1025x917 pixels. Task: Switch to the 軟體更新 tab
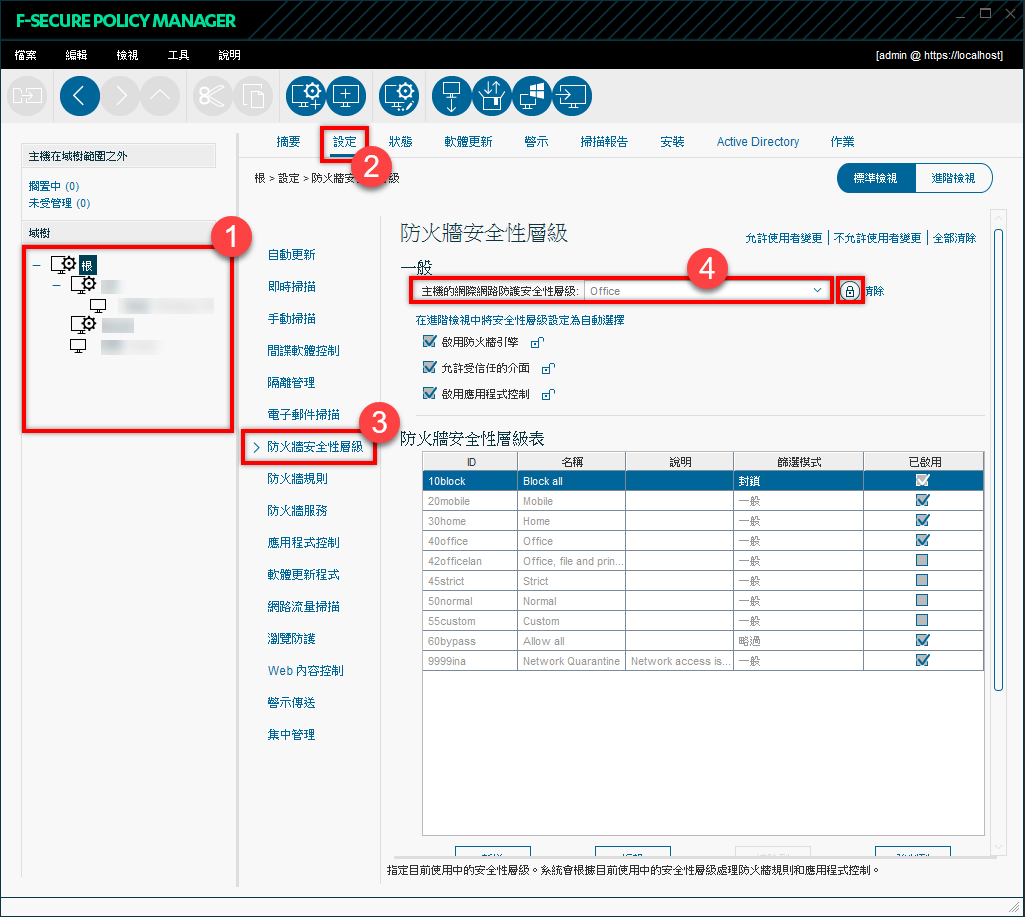[468, 142]
